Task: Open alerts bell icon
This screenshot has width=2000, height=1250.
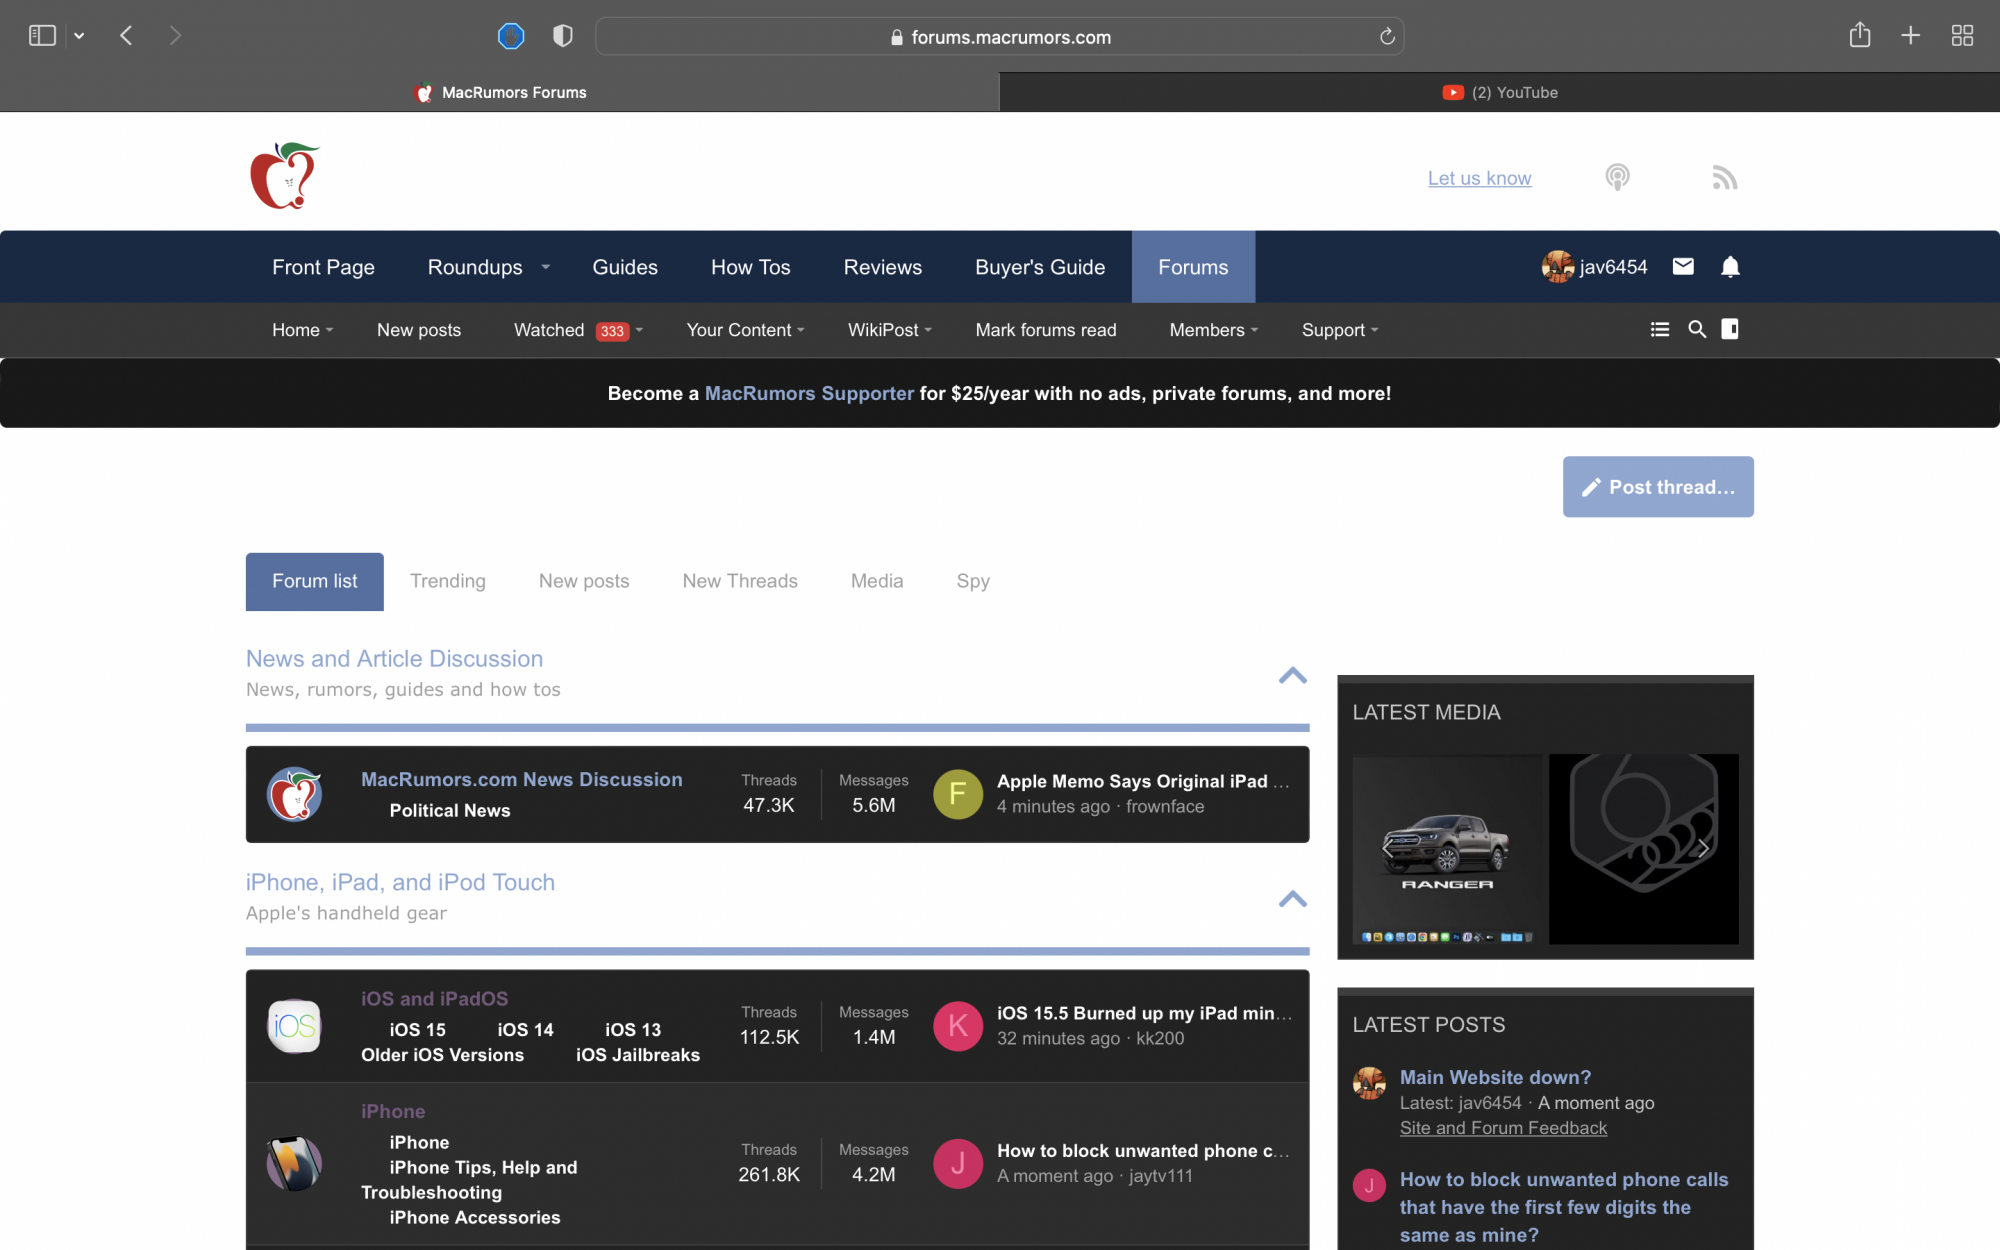Action: [x=1730, y=266]
